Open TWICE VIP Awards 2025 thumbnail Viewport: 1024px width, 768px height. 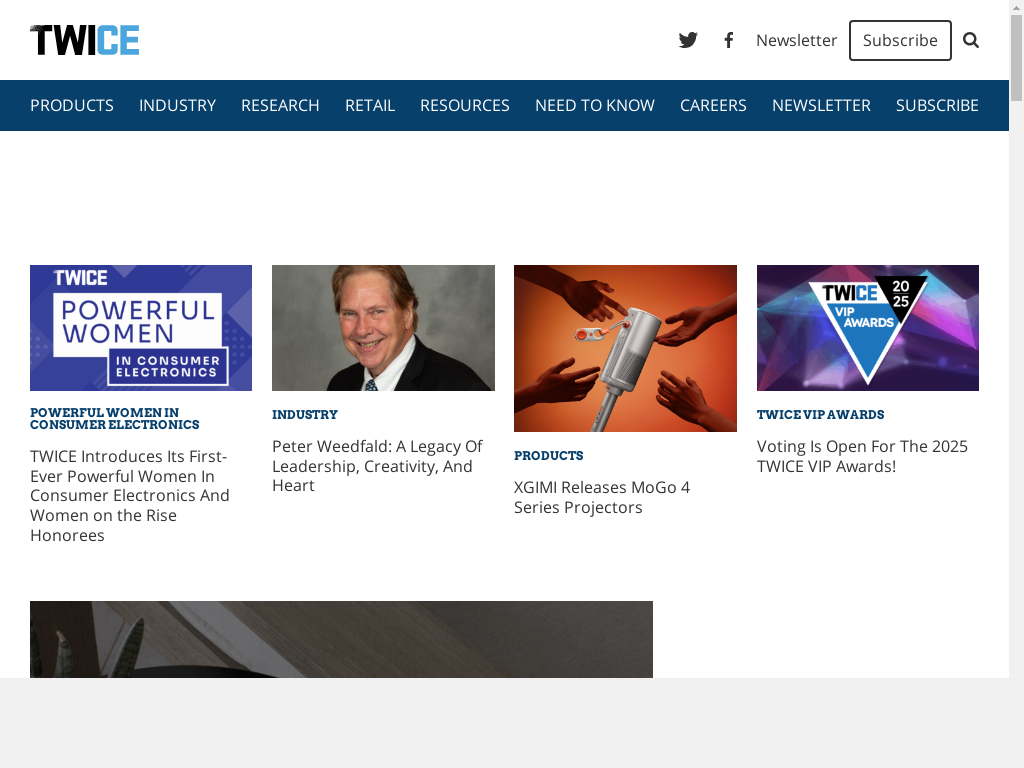coord(867,328)
